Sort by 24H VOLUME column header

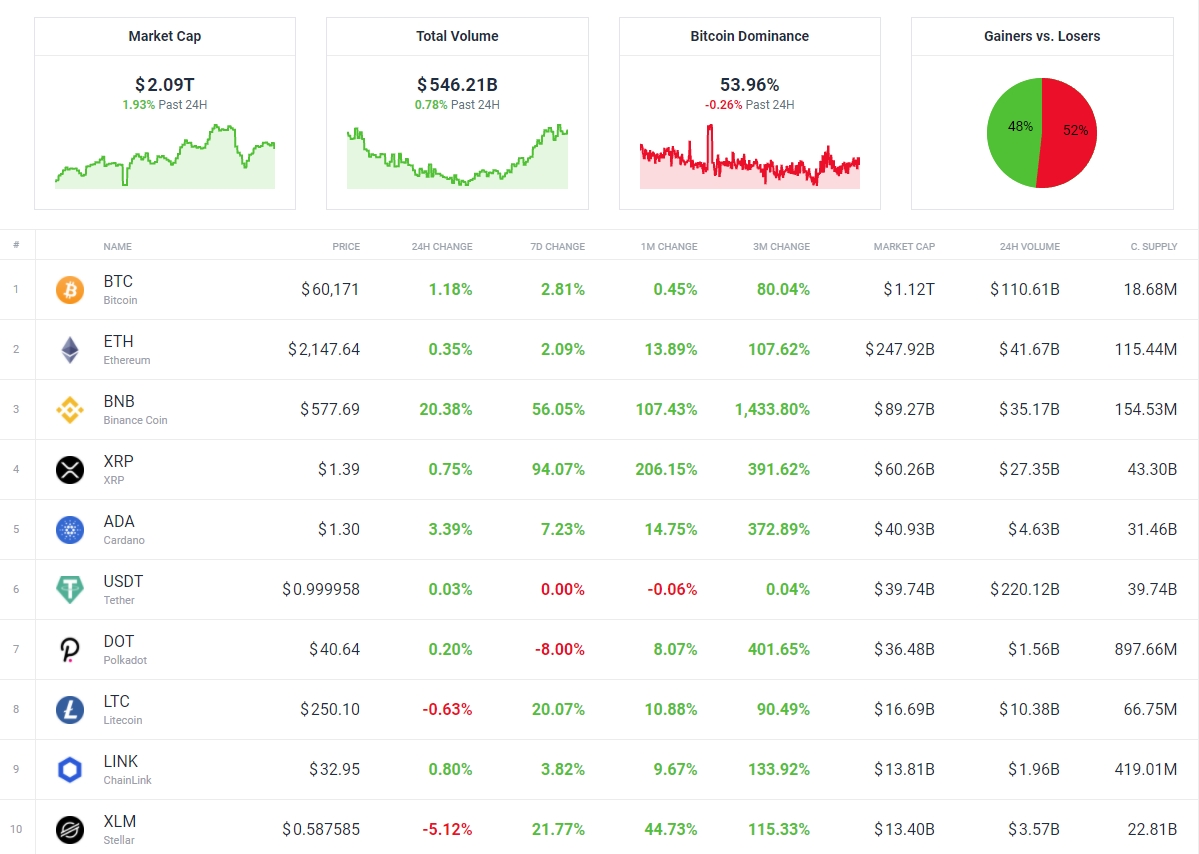pos(1029,246)
